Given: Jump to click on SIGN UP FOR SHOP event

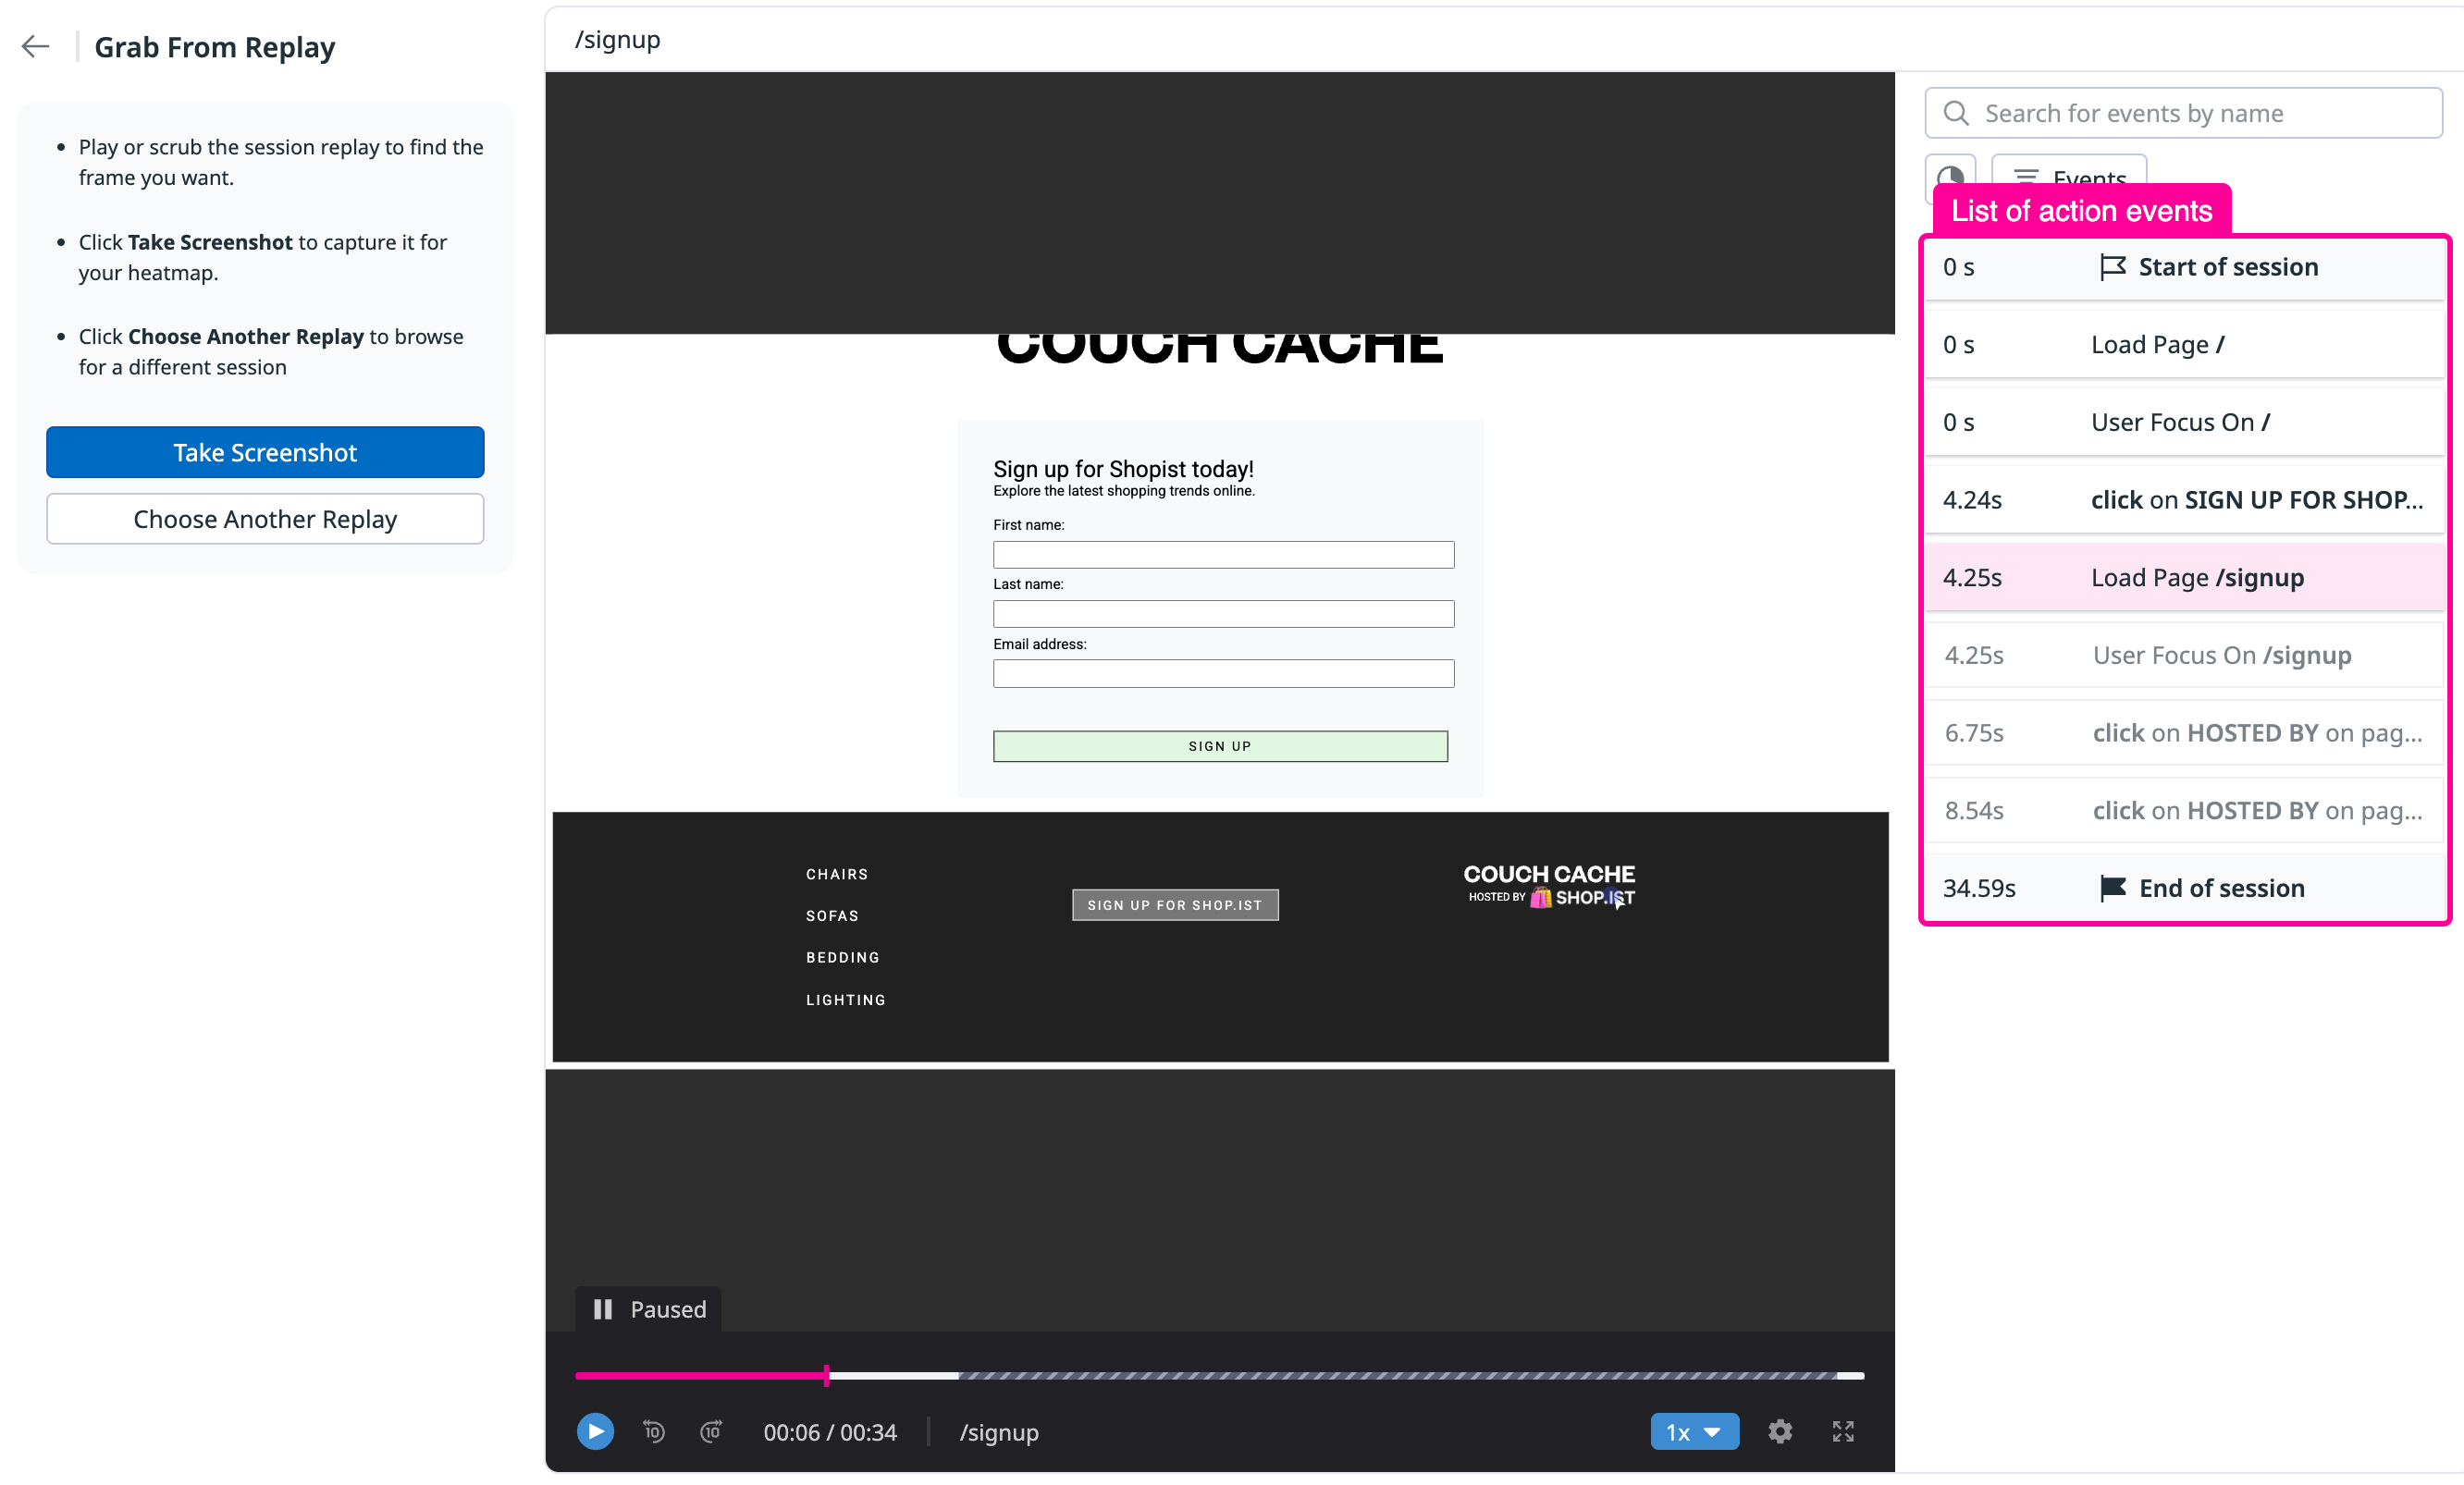Looking at the screenshot, I should click(2185, 500).
